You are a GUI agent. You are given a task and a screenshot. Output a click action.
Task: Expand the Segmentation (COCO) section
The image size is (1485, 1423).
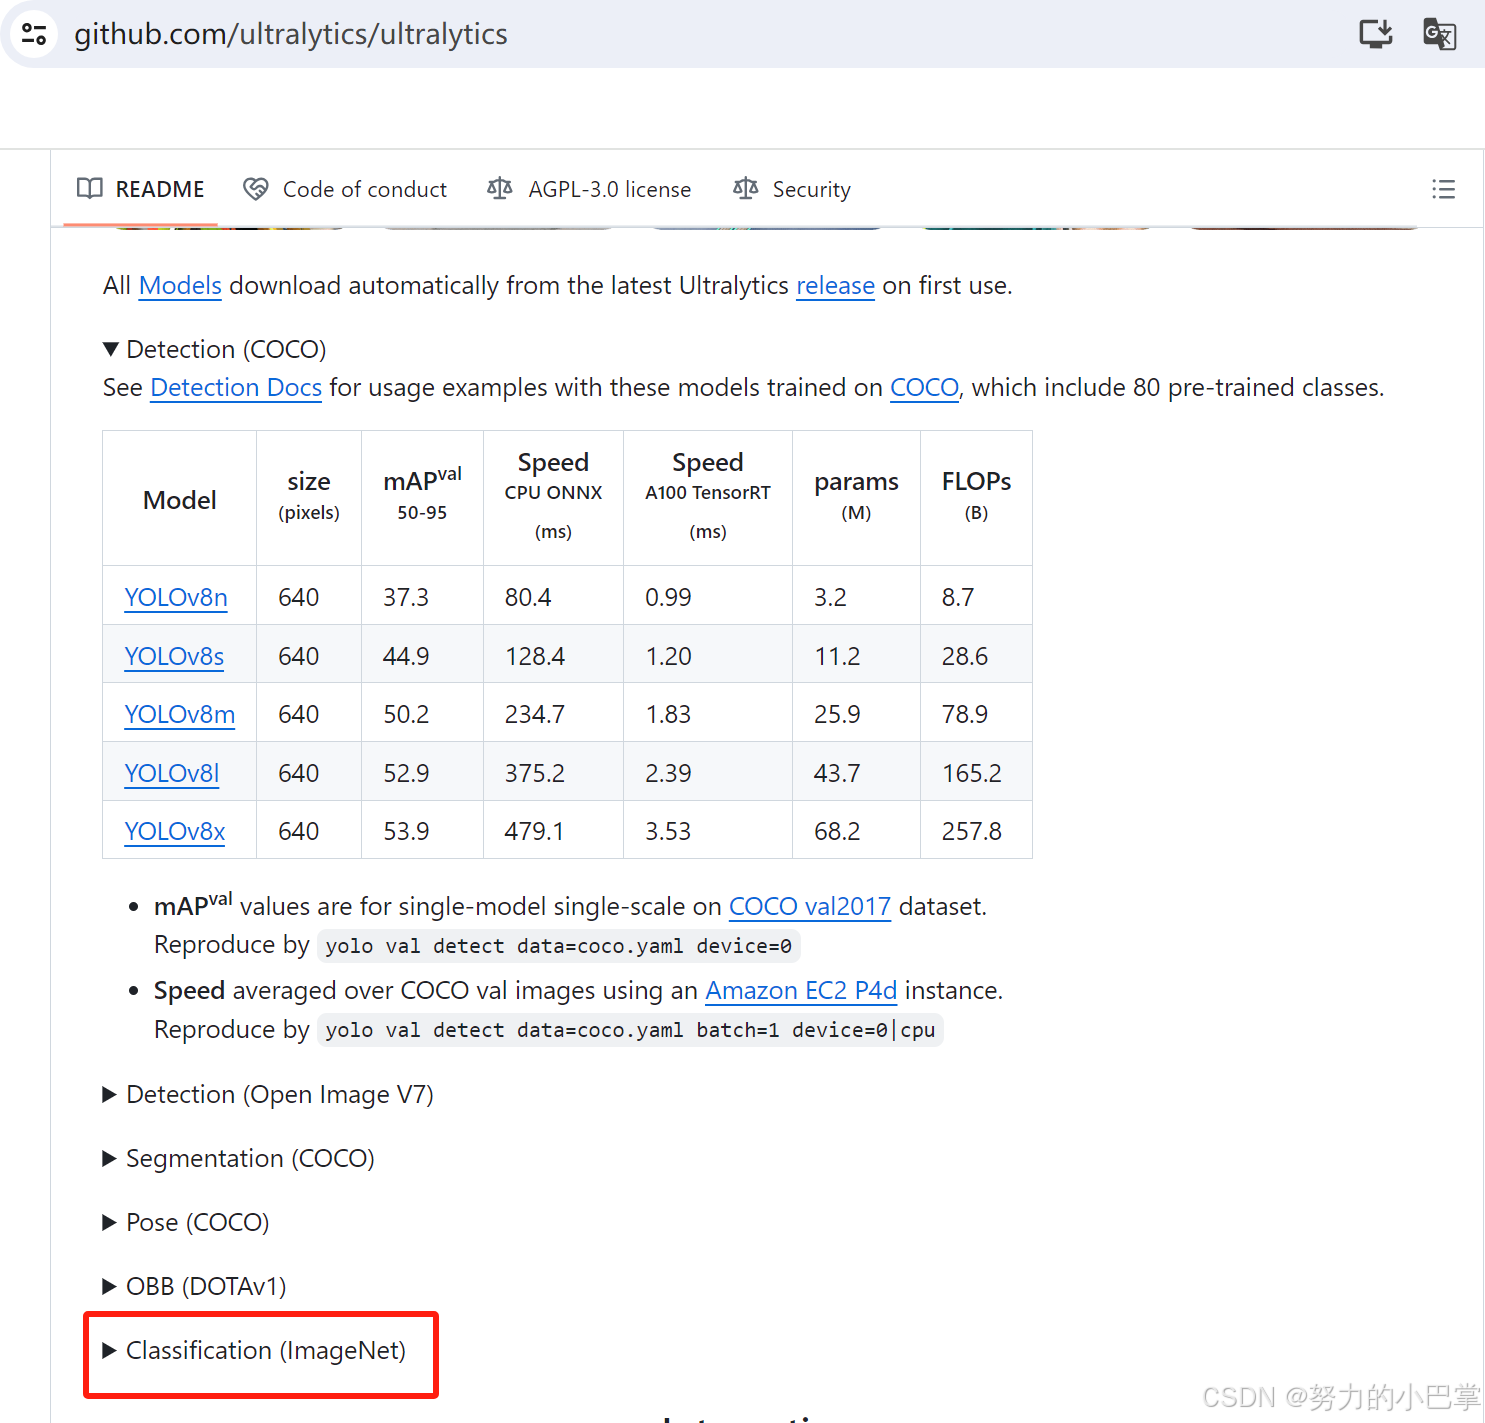pos(239,1159)
